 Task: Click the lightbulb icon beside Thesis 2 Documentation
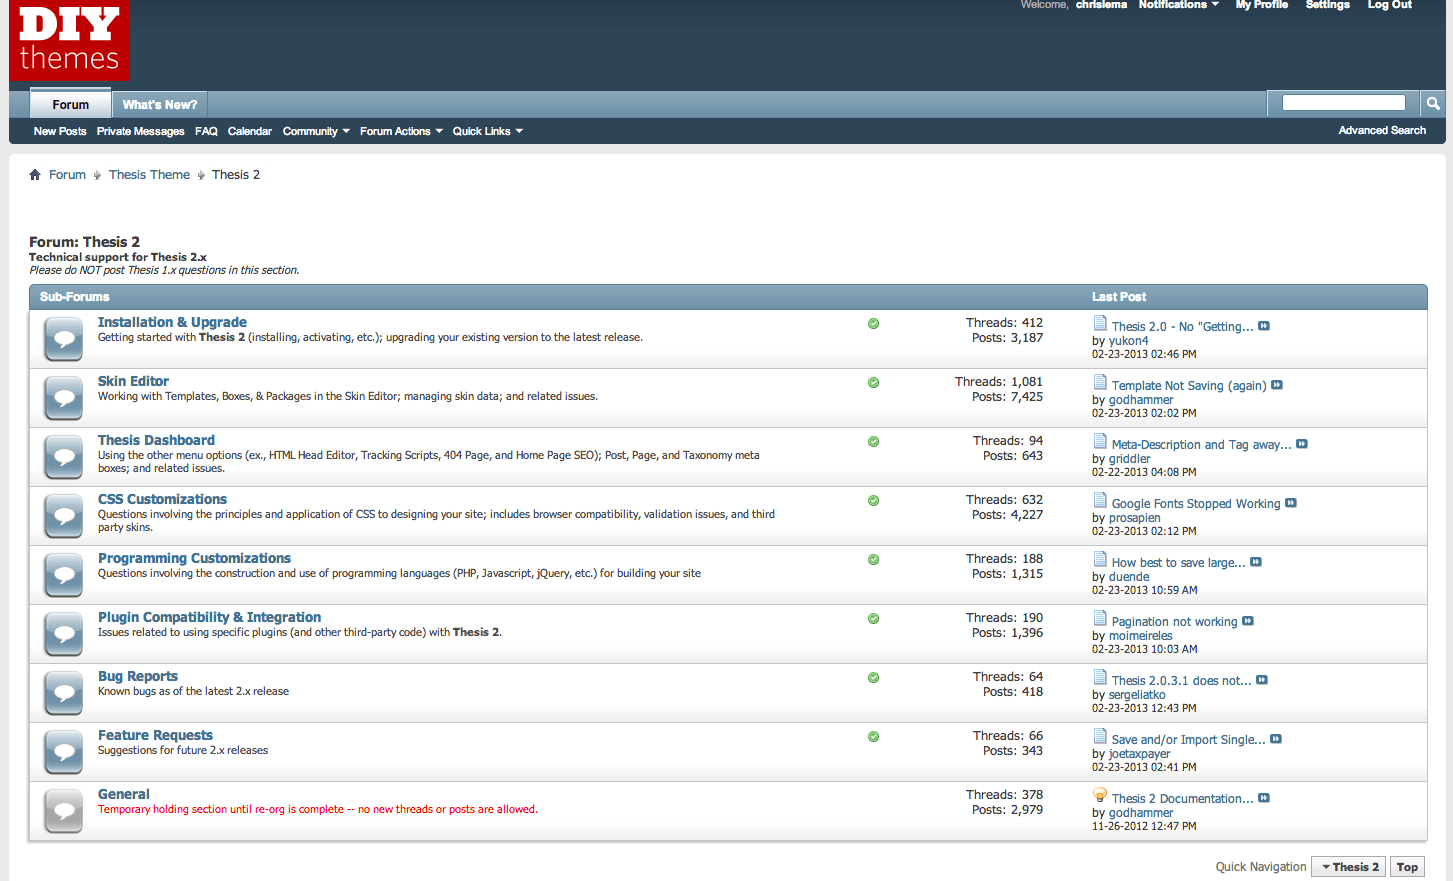click(x=1100, y=796)
